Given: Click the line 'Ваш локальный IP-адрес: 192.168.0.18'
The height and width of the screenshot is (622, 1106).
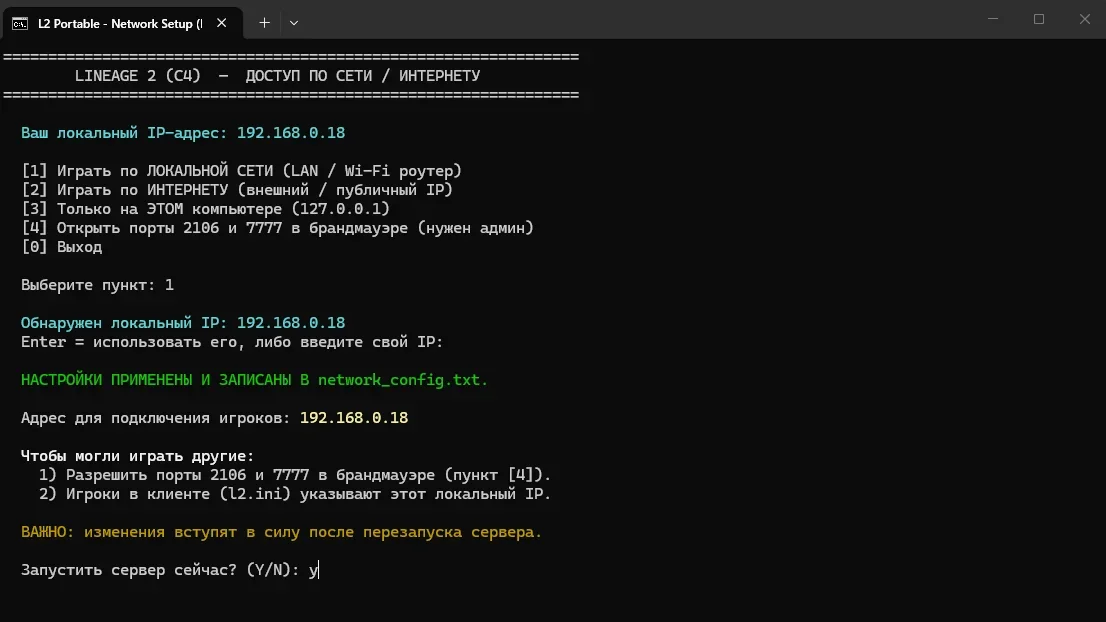Looking at the screenshot, I should [x=183, y=133].
